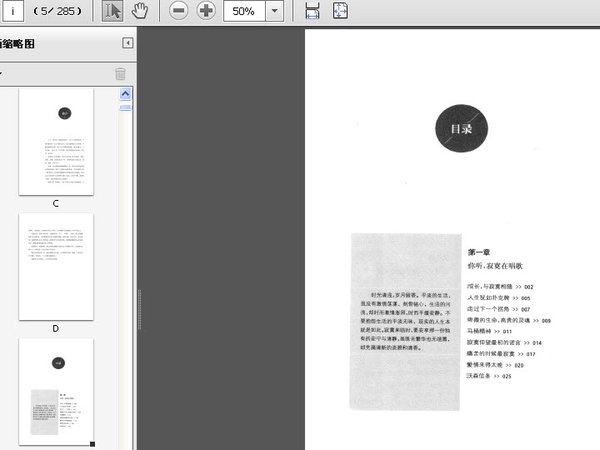The height and width of the screenshot is (450, 600).
Task: Open the zoom percentage dropdown arrow
Action: (275, 11)
